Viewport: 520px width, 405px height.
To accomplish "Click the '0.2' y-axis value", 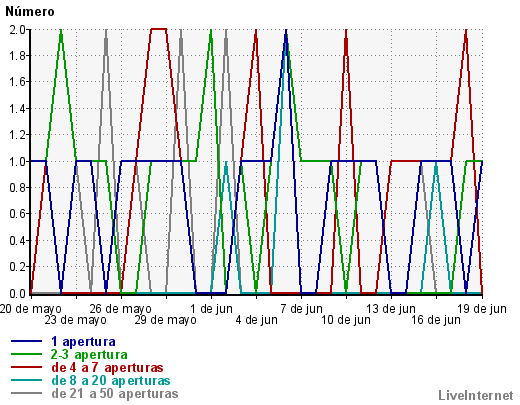I will tap(17, 267).
